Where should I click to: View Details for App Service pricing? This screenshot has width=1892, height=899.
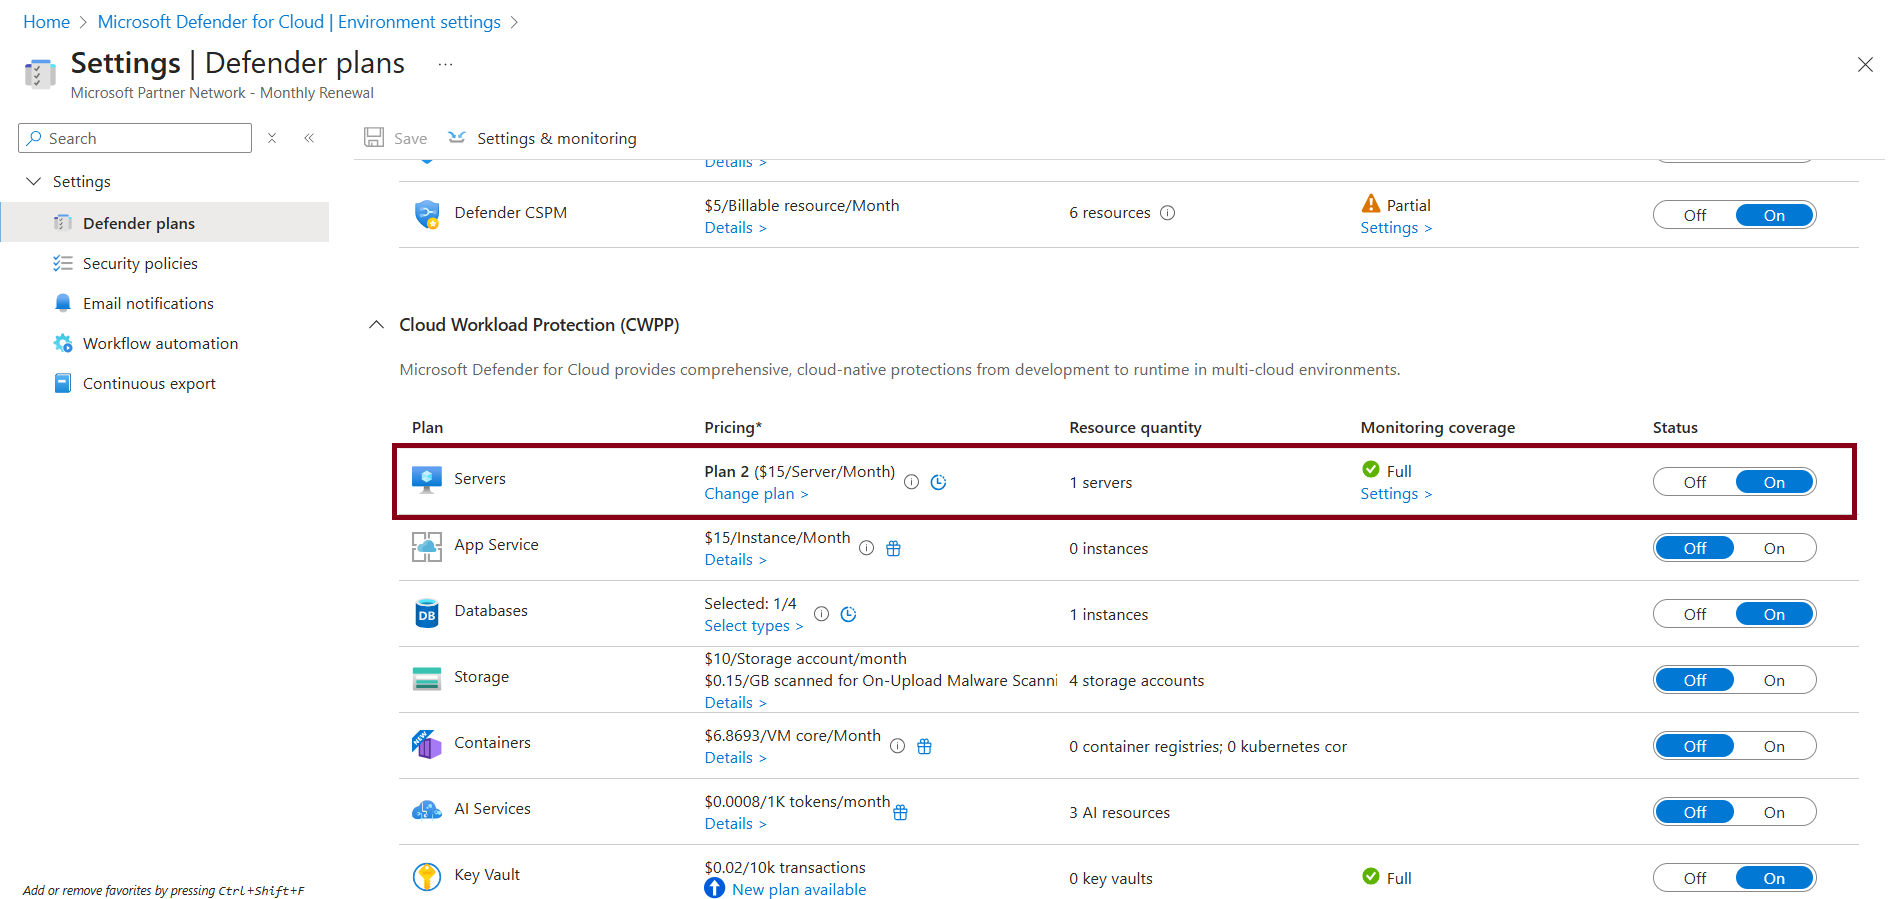tap(735, 560)
